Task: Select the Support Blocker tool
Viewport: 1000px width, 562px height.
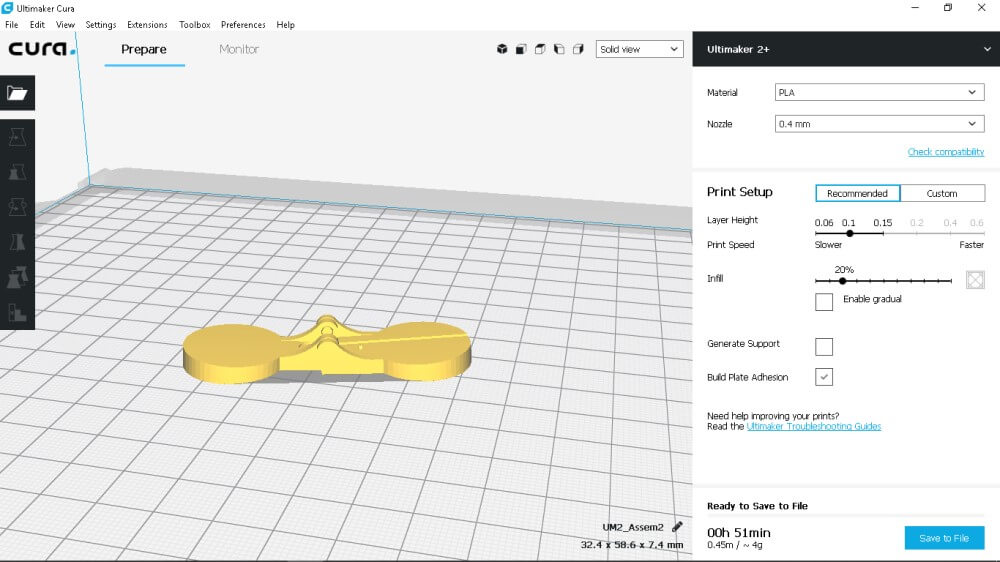Action: (x=17, y=312)
